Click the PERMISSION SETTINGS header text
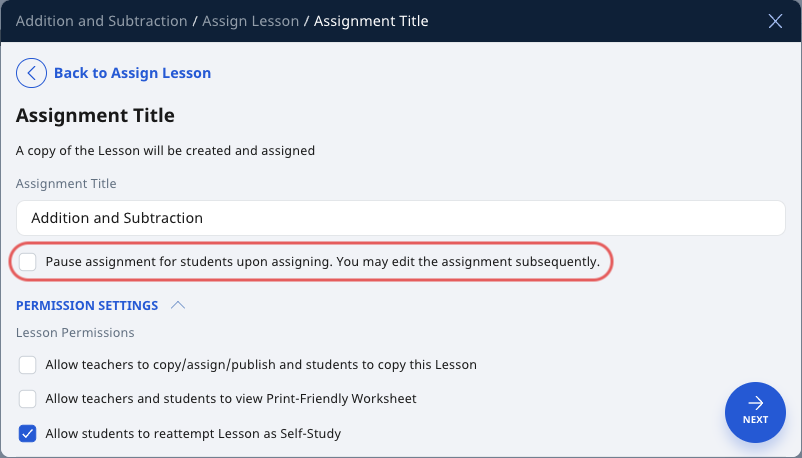The width and height of the screenshot is (802, 458). (87, 306)
